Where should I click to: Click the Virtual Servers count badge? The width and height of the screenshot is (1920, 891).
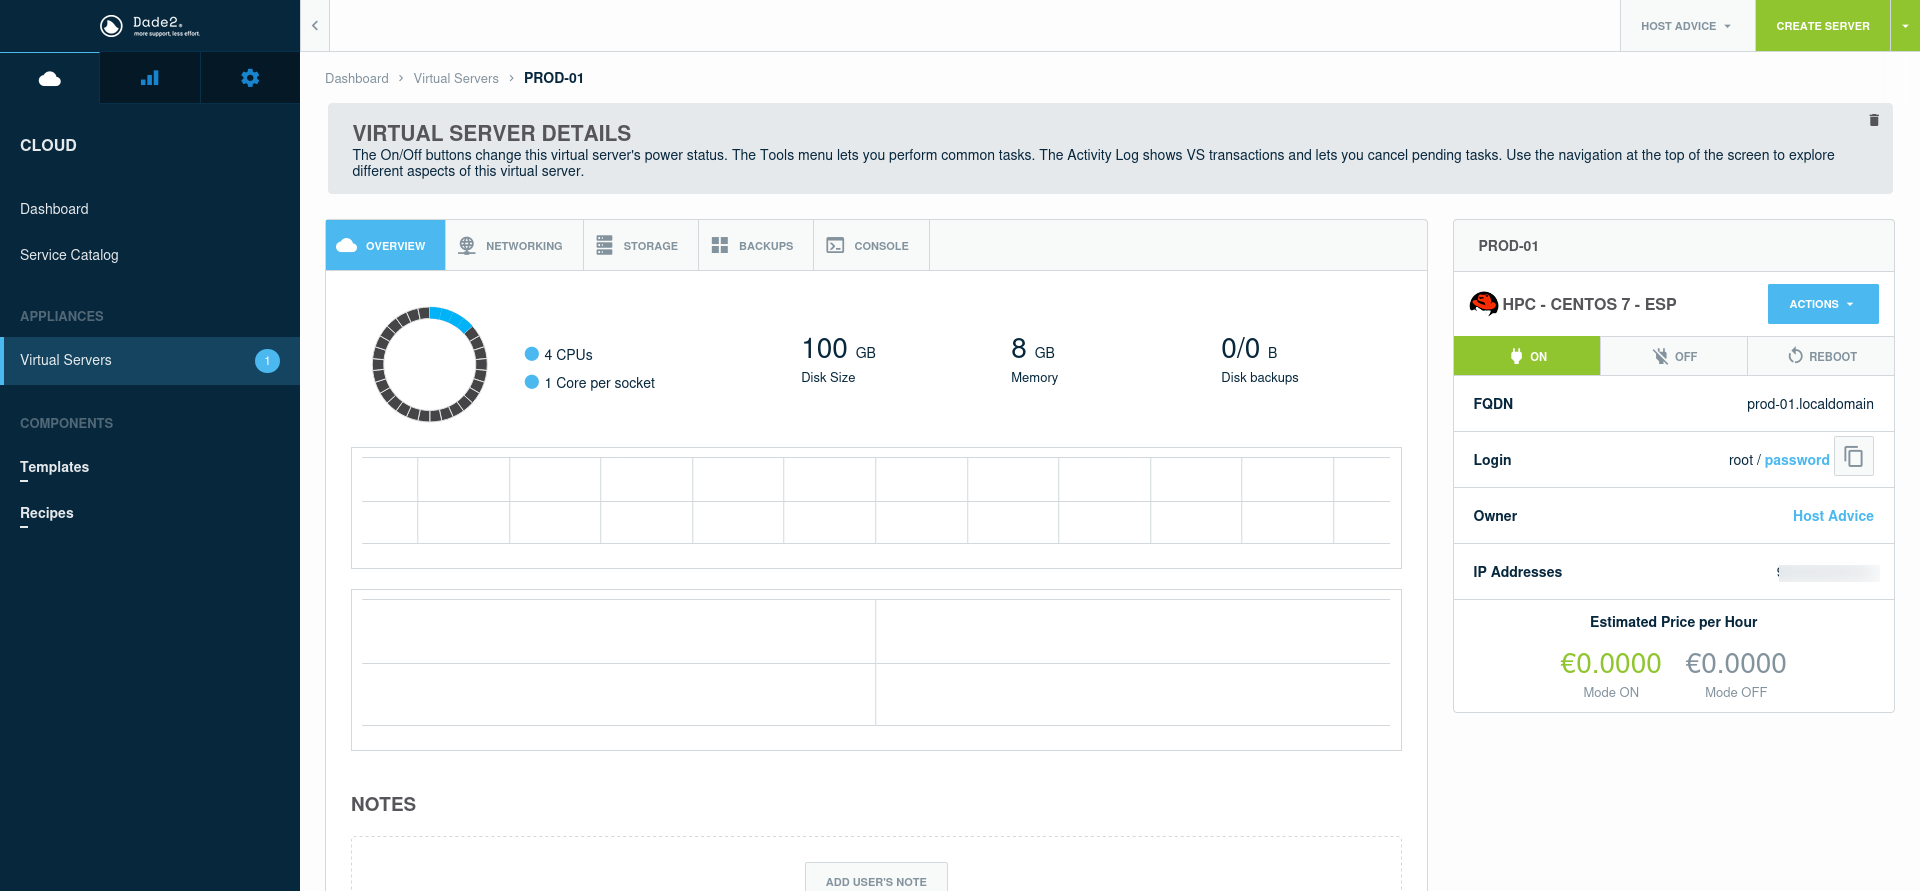click(267, 361)
